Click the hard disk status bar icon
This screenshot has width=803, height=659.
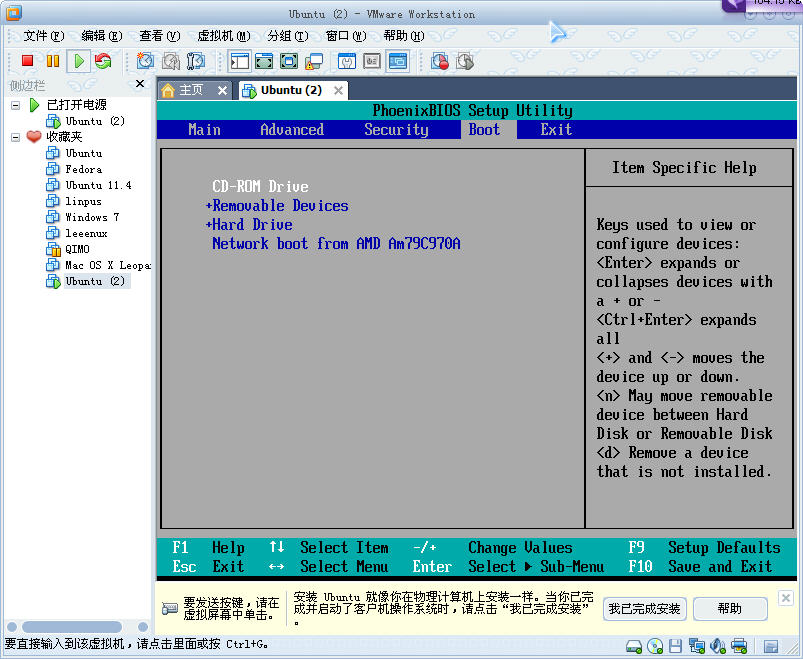(634, 646)
